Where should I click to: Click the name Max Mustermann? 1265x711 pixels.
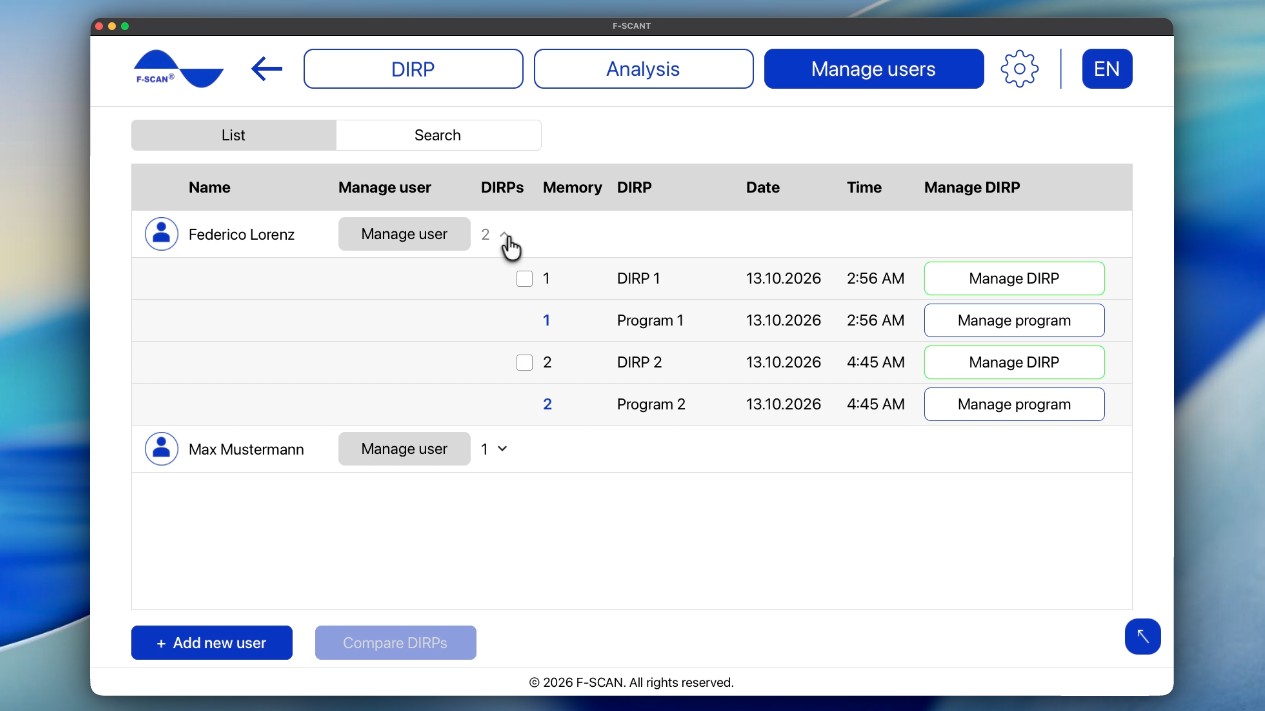tap(246, 450)
